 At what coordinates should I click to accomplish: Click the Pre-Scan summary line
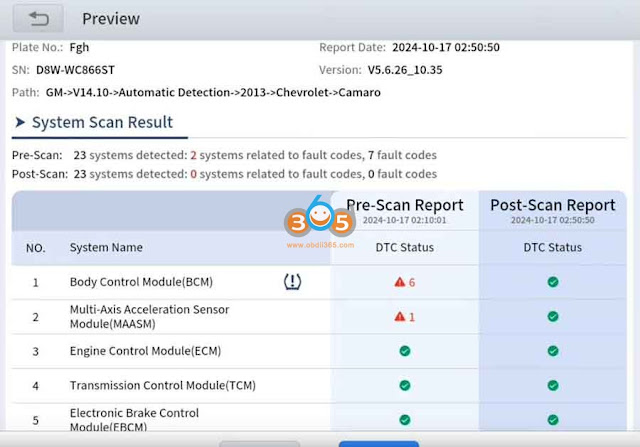pyautogui.click(x=224, y=155)
